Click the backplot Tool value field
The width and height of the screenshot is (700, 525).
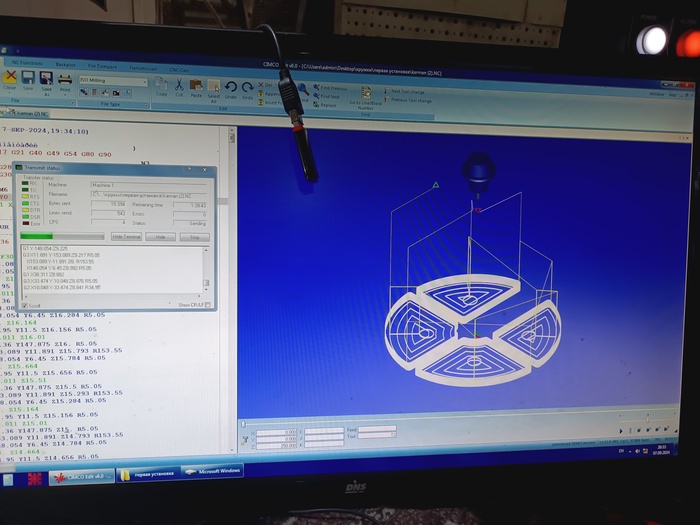377,435
